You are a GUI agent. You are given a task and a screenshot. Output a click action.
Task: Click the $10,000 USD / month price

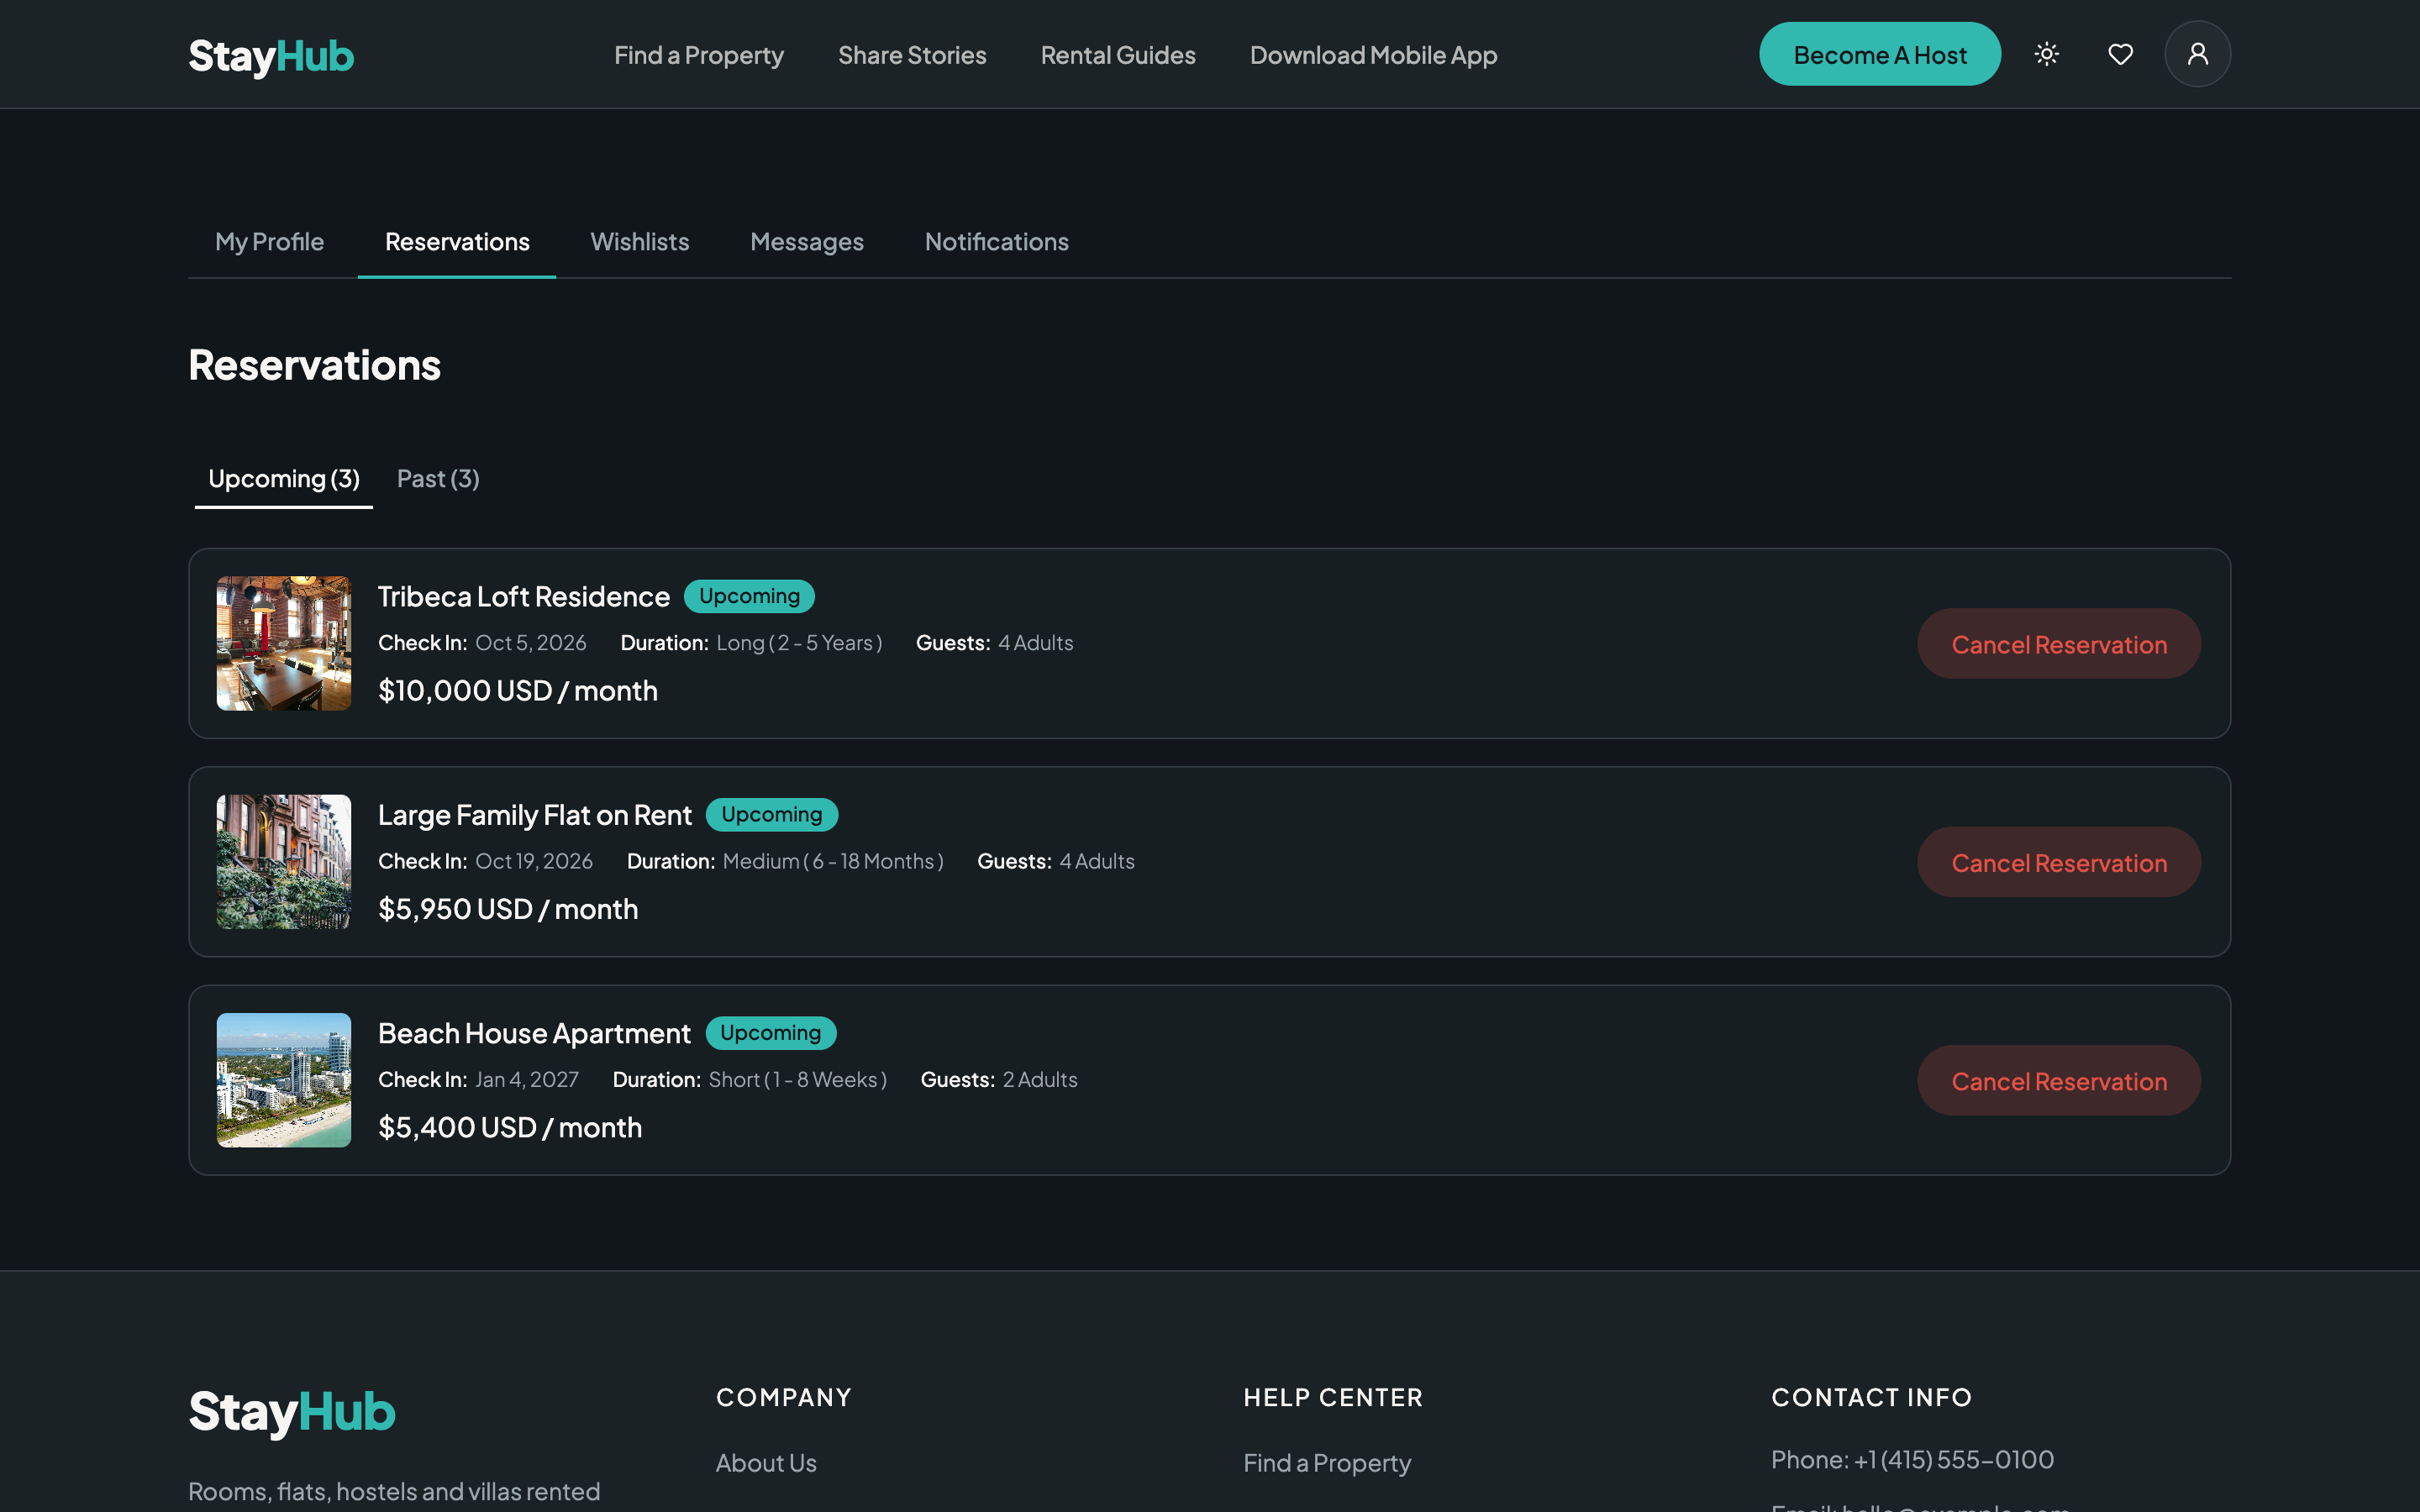(x=518, y=691)
